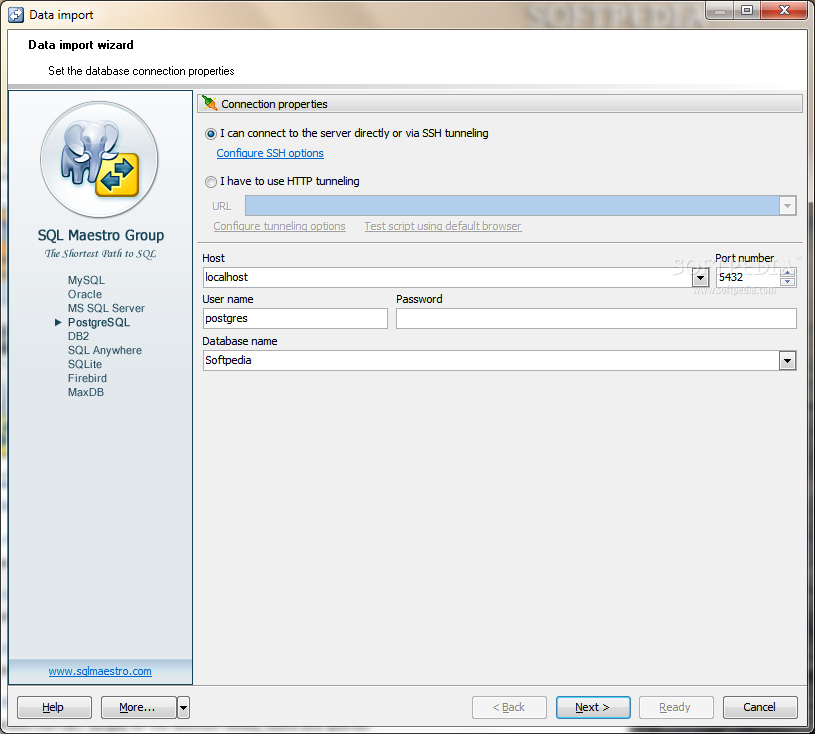Click Oracle in the database list
Screen dimensions: 815x734
[85, 294]
